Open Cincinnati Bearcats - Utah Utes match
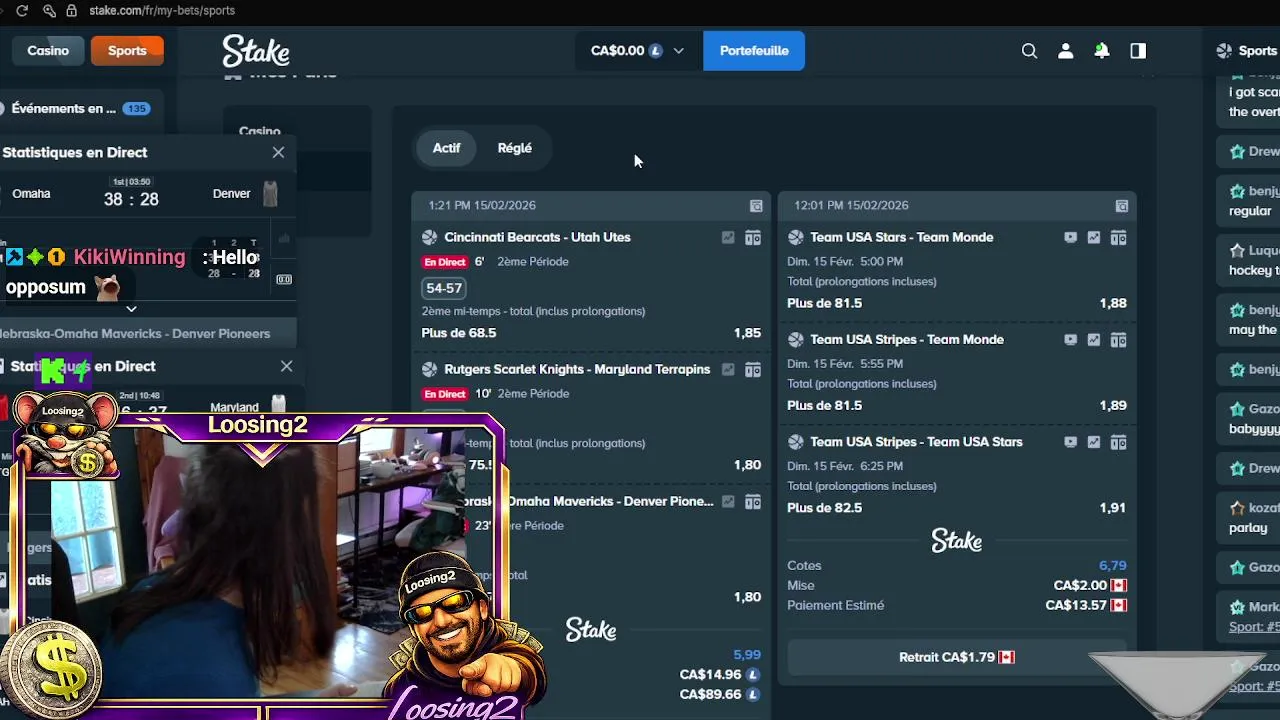The height and width of the screenshot is (720, 1280). (x=537, y=237)
